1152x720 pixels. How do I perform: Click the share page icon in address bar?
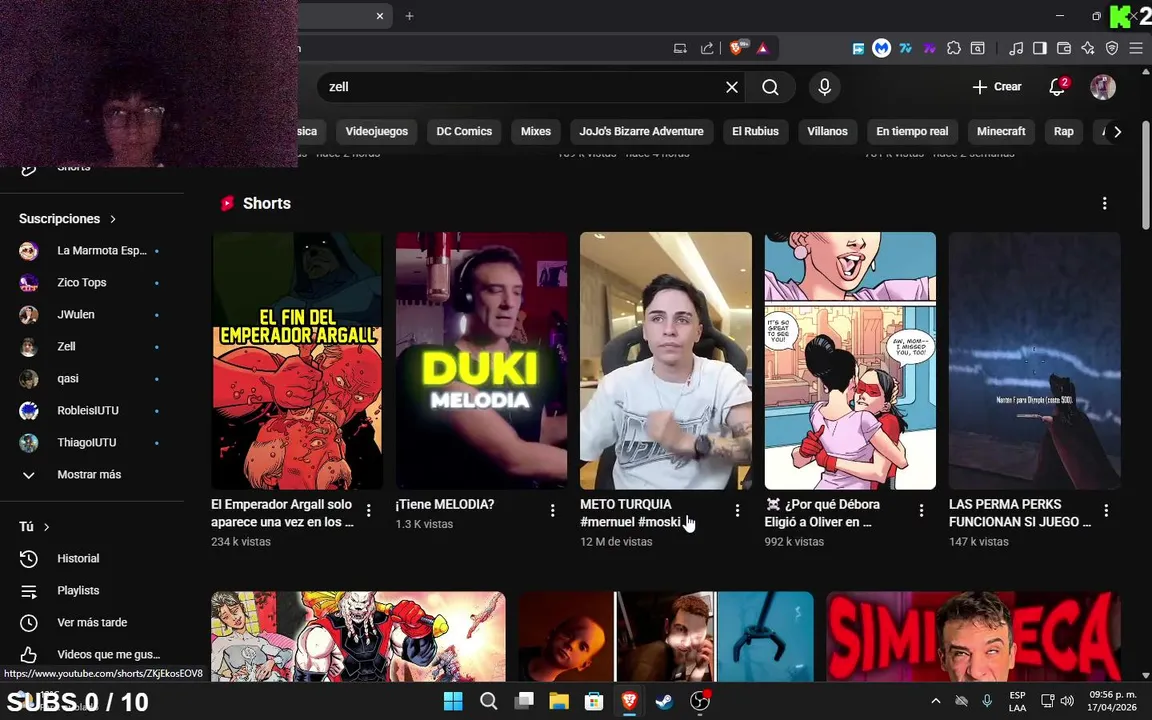(707, 48)
